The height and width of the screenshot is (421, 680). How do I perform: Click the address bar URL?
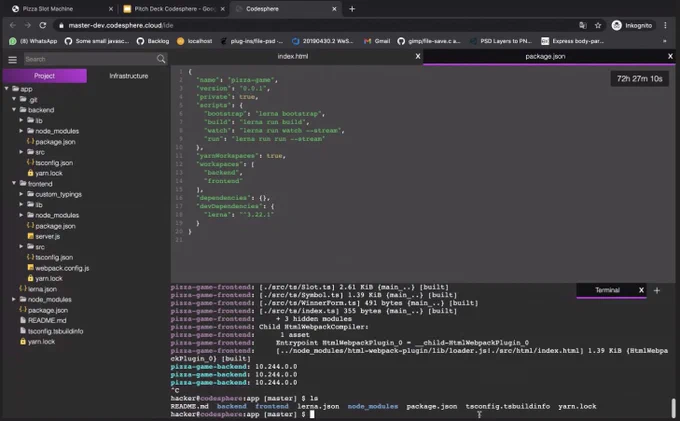click(x=121, y=26)
